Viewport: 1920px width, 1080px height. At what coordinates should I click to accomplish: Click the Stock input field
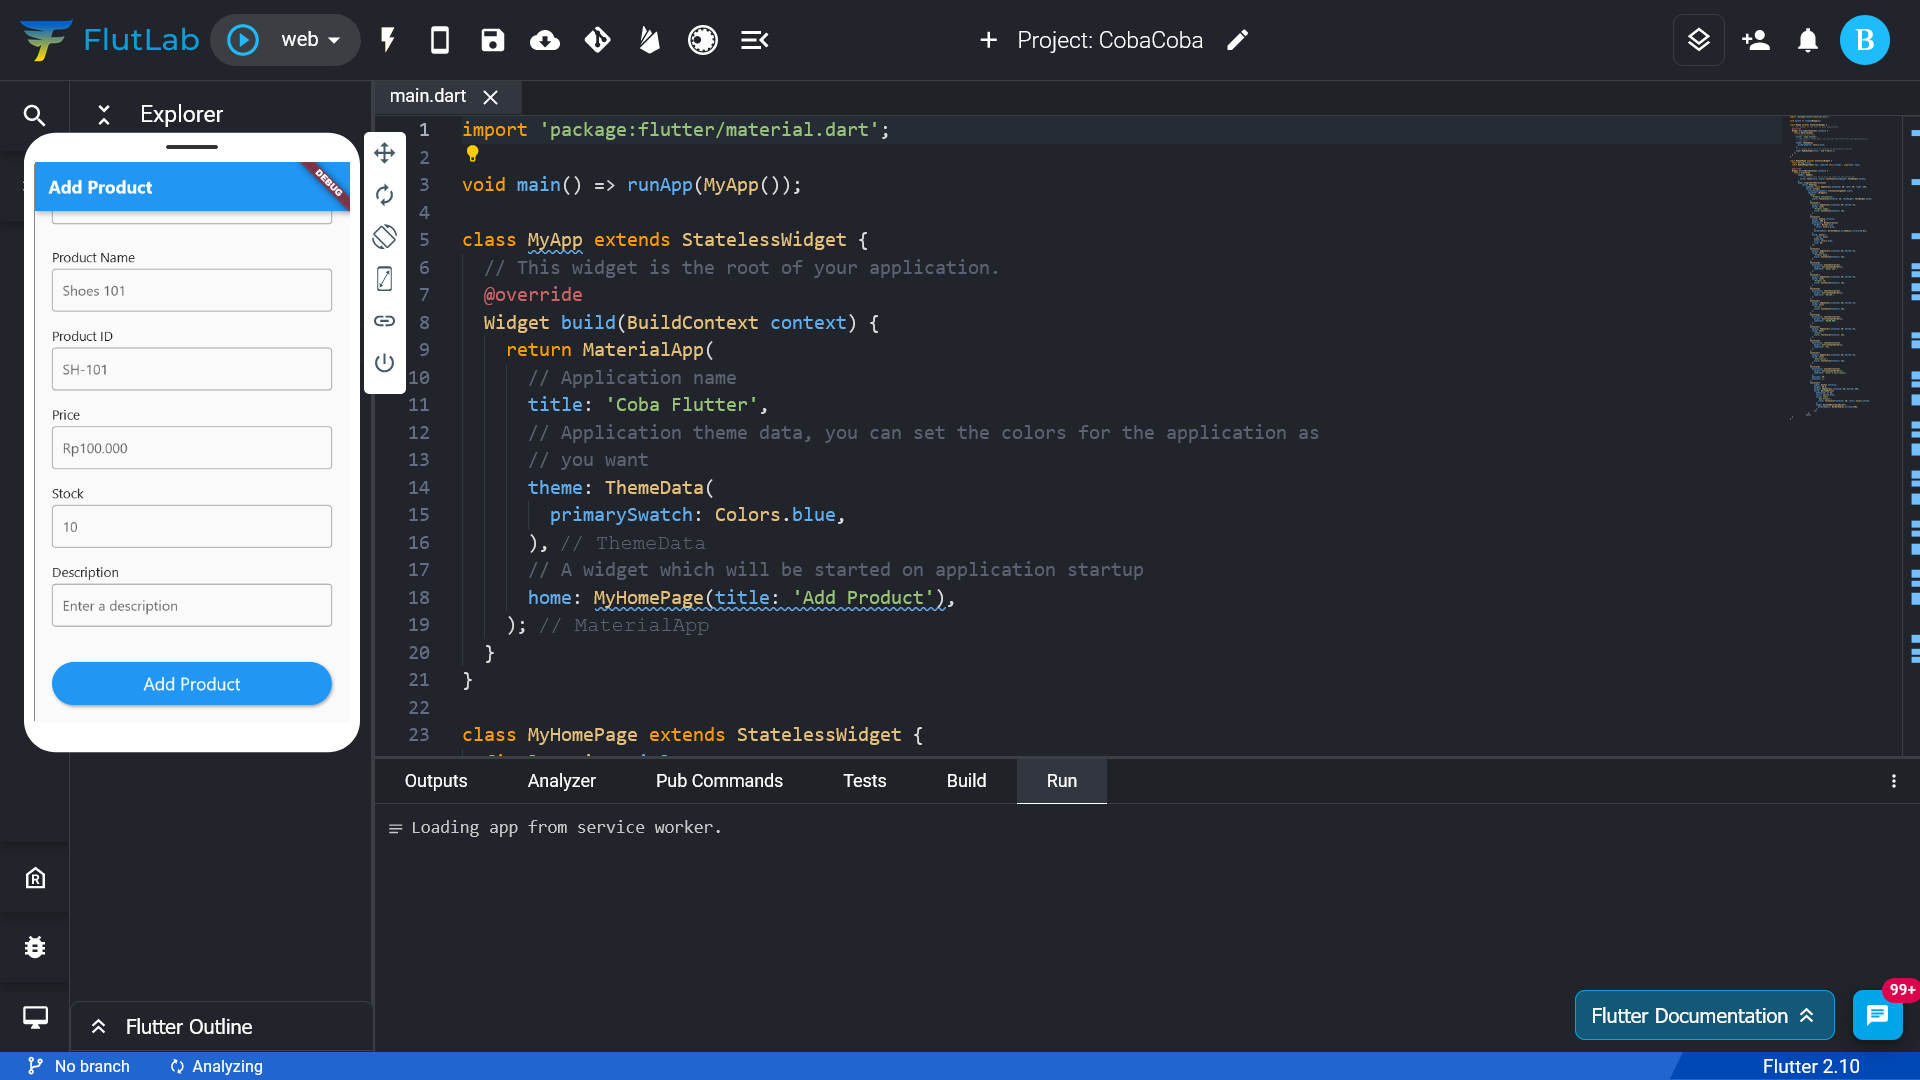(x=192, y=526)
